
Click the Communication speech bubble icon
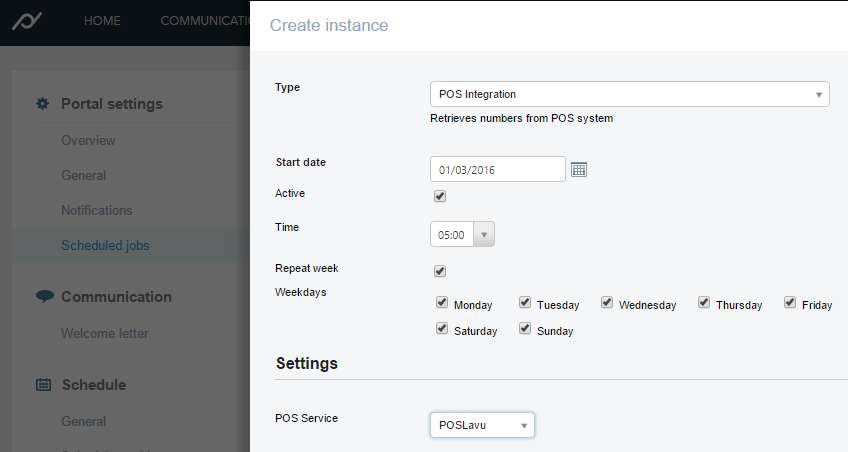44,297
